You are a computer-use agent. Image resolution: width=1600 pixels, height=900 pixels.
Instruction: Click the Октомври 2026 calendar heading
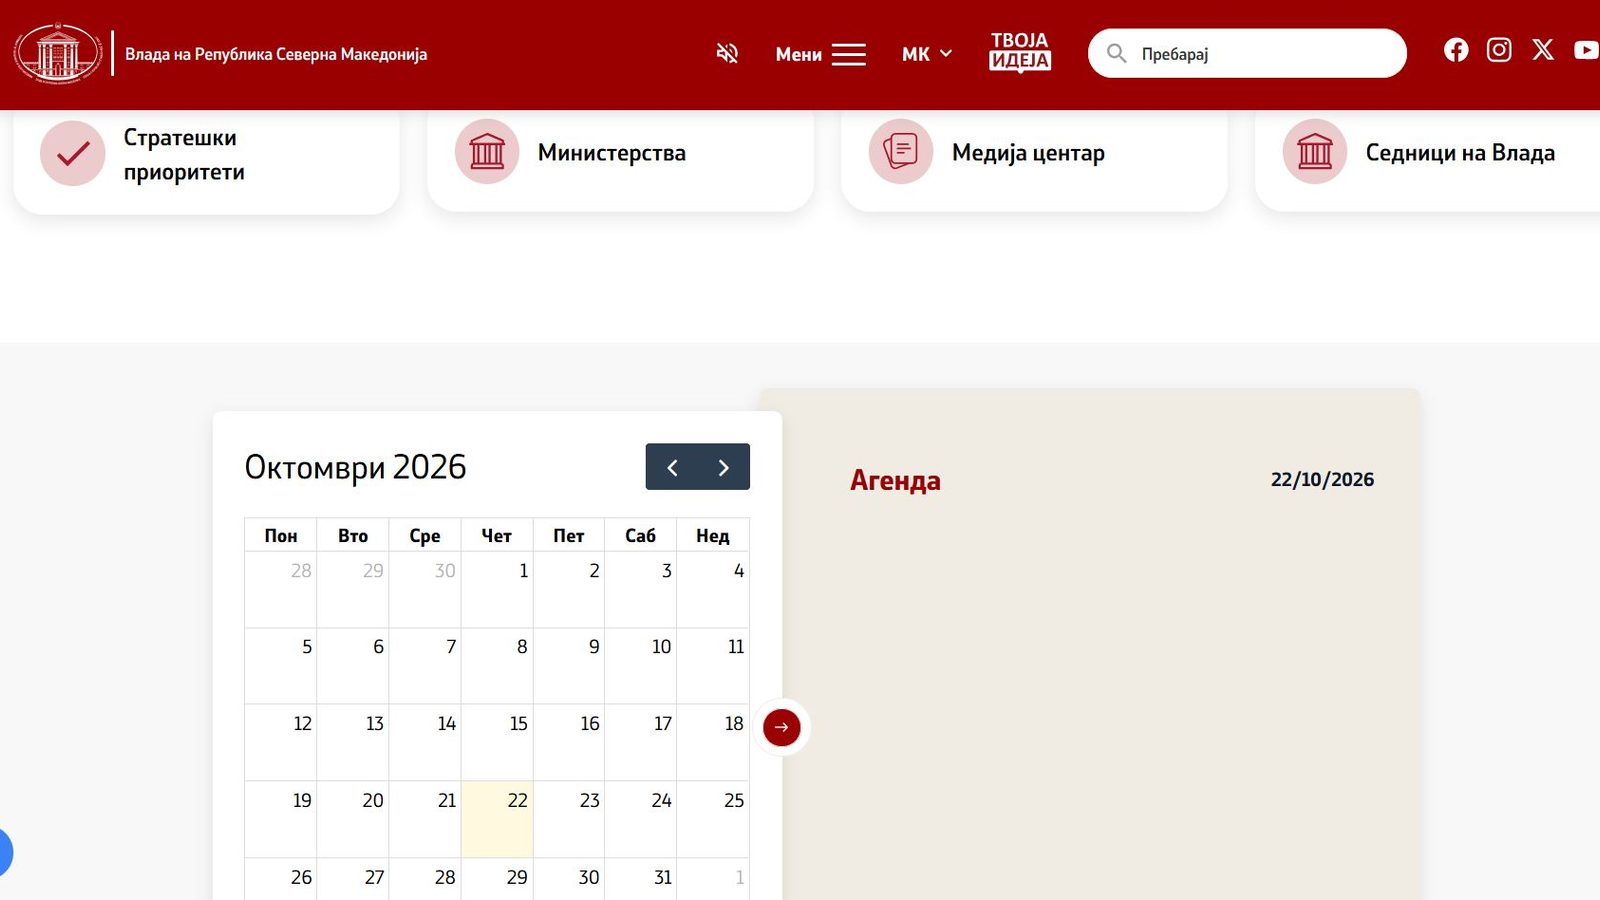coord(355,467)
